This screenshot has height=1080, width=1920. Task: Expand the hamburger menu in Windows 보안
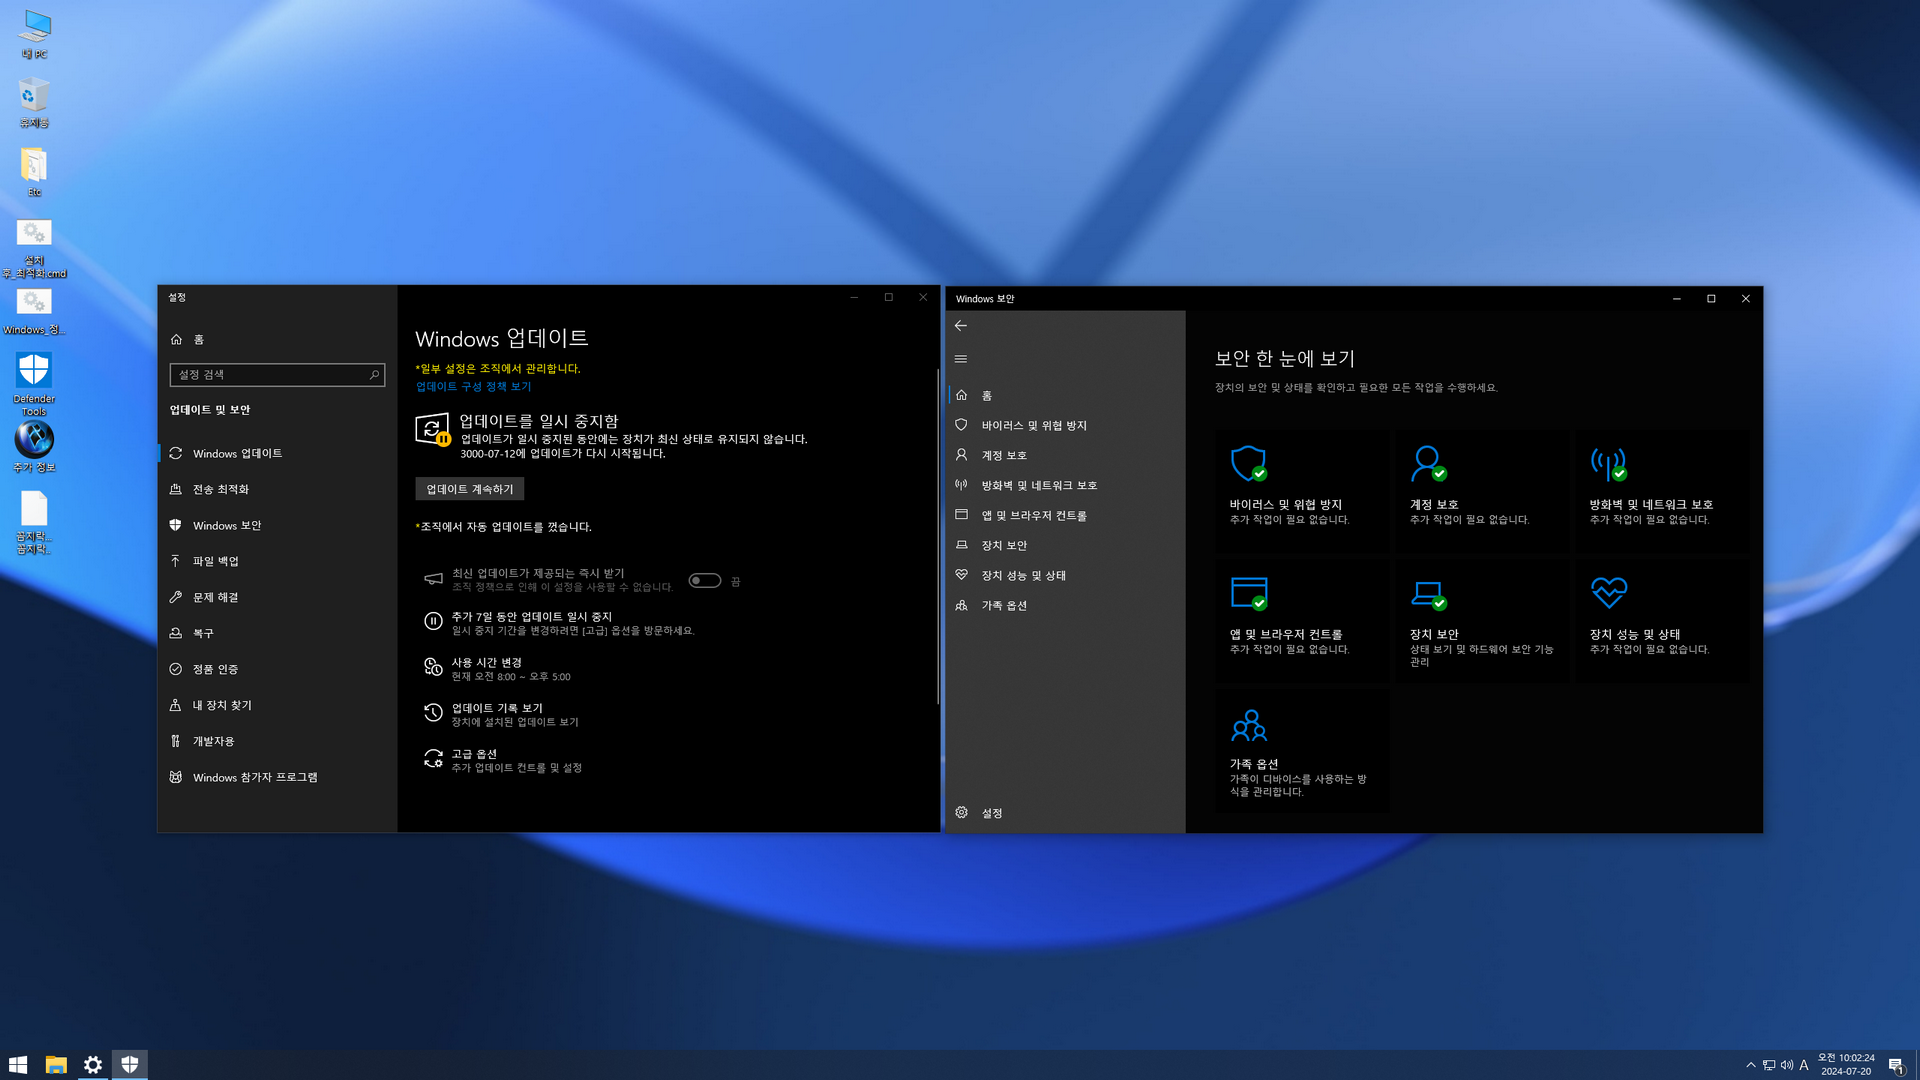tap(961, 359)
